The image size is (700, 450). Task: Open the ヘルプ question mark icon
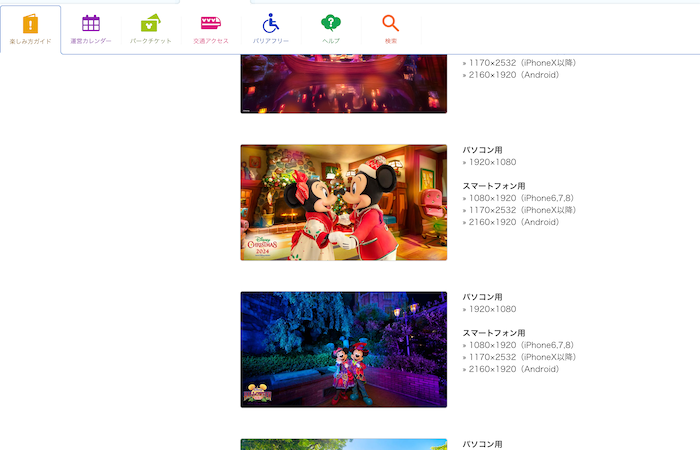click(331, 23)
